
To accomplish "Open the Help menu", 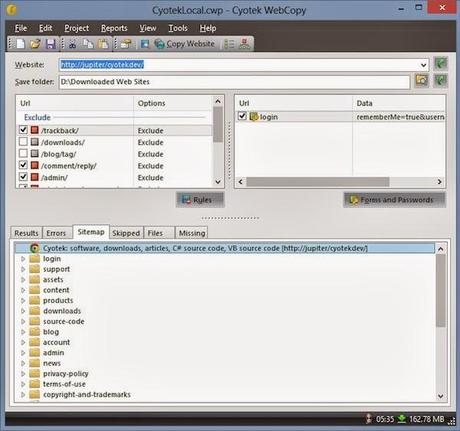I will [208, 28].
